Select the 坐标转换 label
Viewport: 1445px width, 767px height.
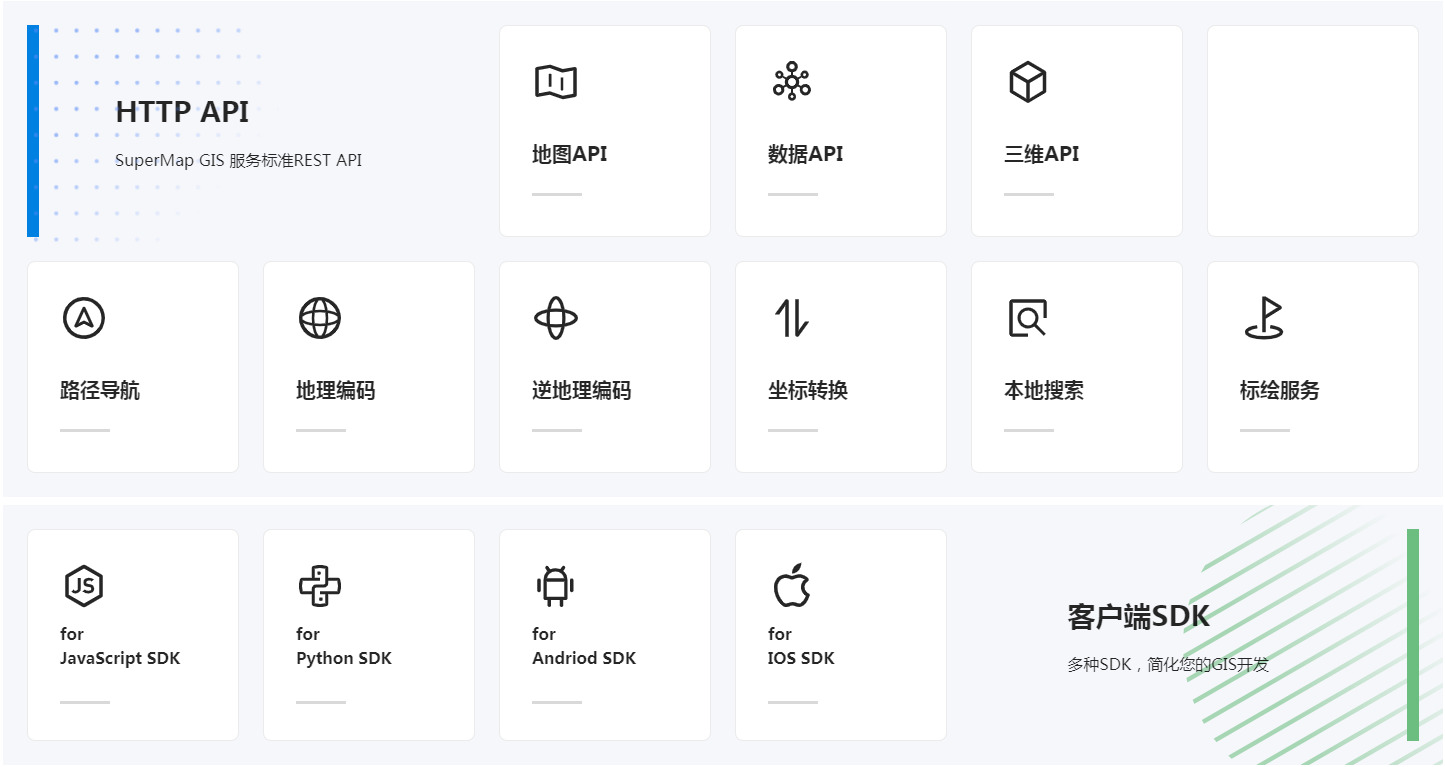coord(808,390)
